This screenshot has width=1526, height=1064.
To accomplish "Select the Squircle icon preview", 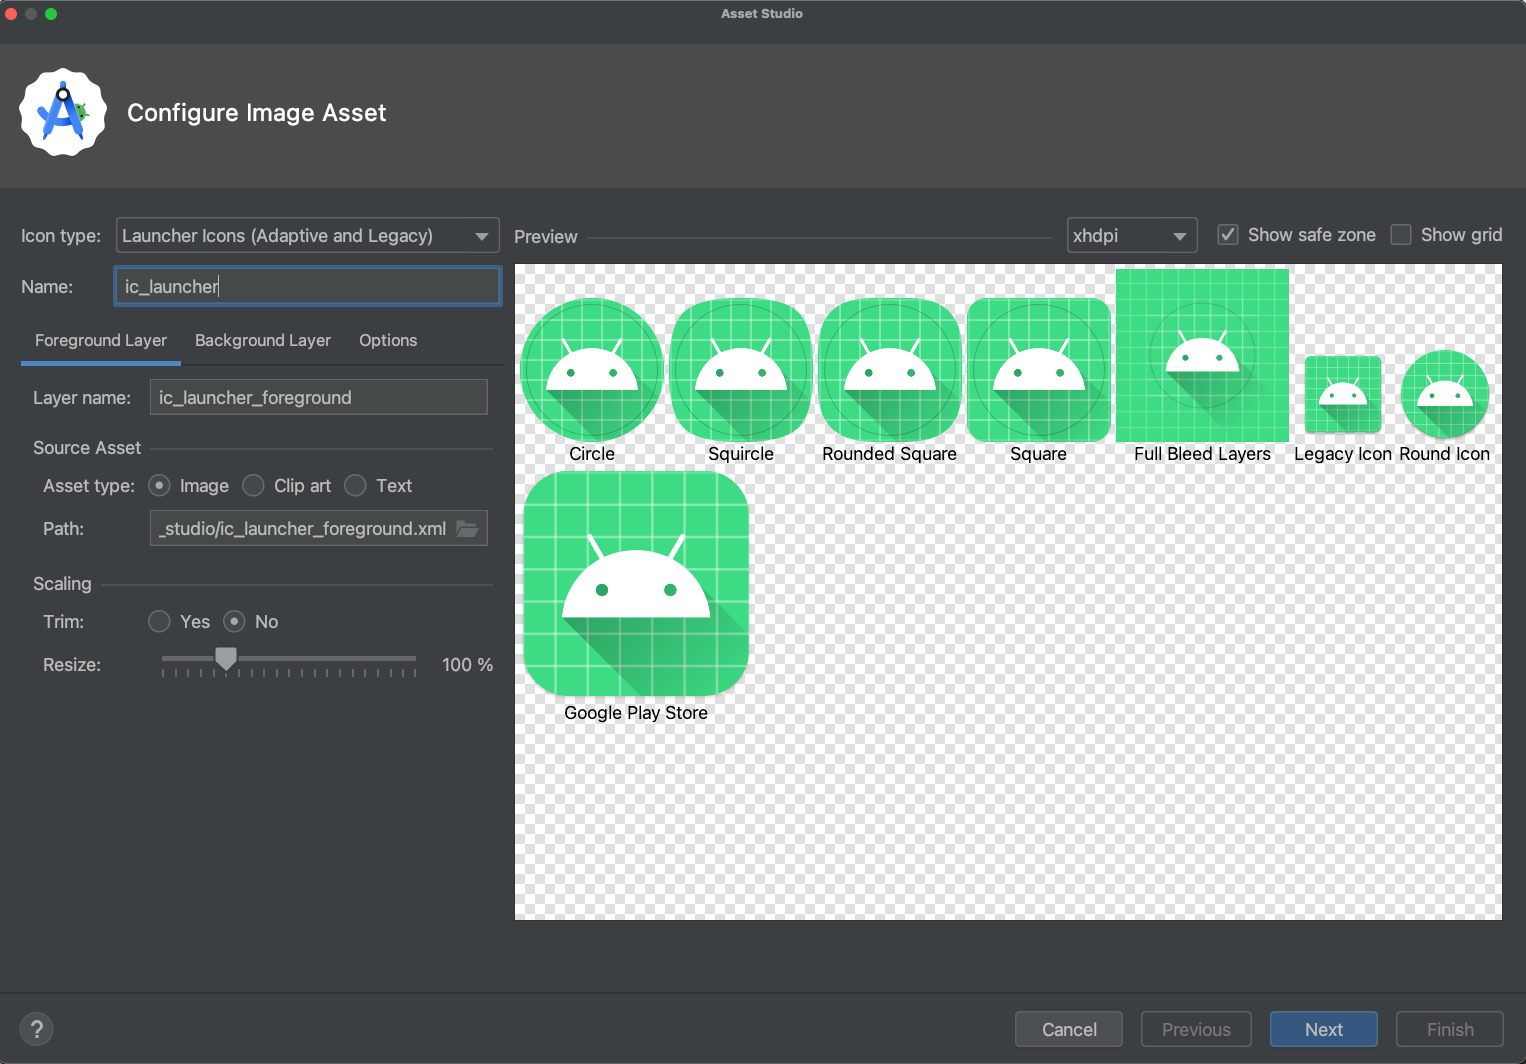I will [741, 370].
